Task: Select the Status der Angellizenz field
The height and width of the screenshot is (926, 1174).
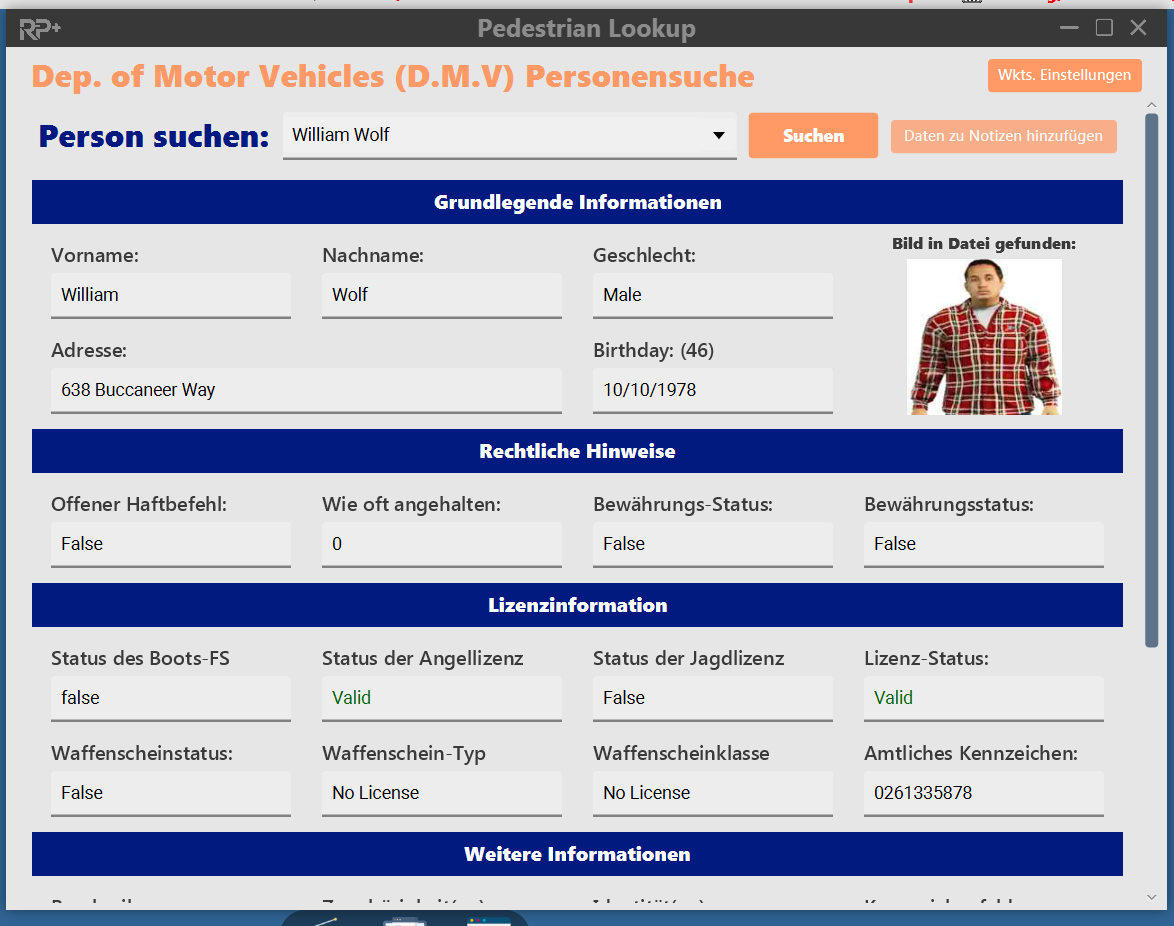Action: point(441,698)
